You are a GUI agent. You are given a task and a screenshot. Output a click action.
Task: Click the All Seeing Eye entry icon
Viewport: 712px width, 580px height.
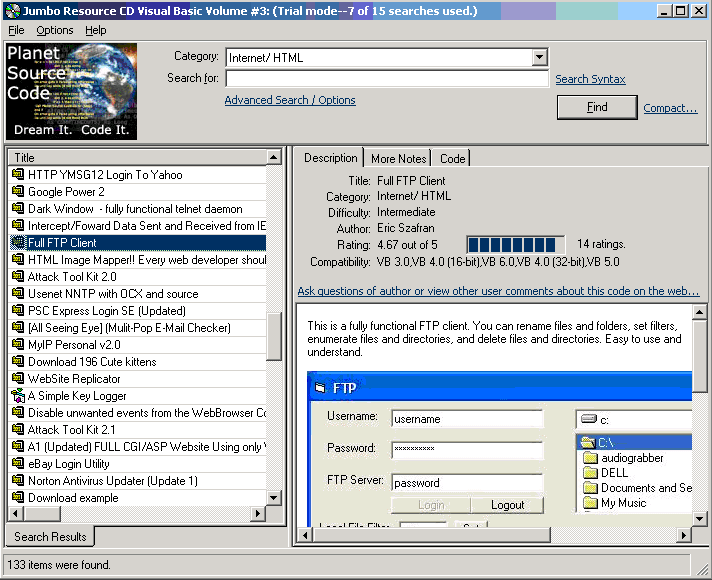tap(18, 327)
